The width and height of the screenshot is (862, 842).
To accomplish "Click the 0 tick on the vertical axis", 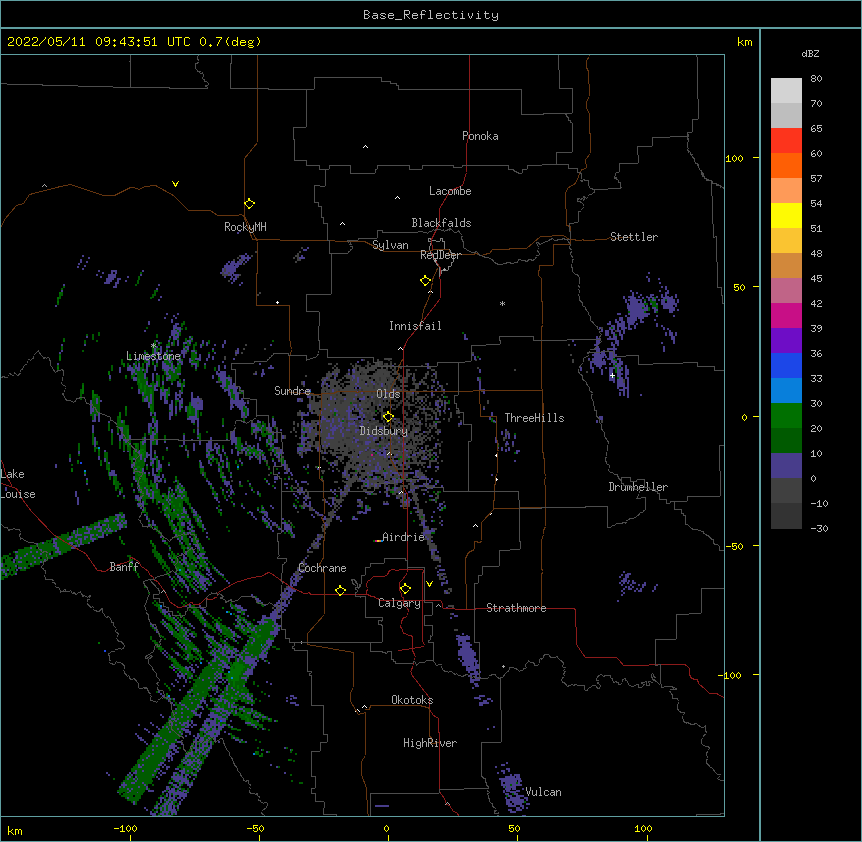I will point(744,418).
